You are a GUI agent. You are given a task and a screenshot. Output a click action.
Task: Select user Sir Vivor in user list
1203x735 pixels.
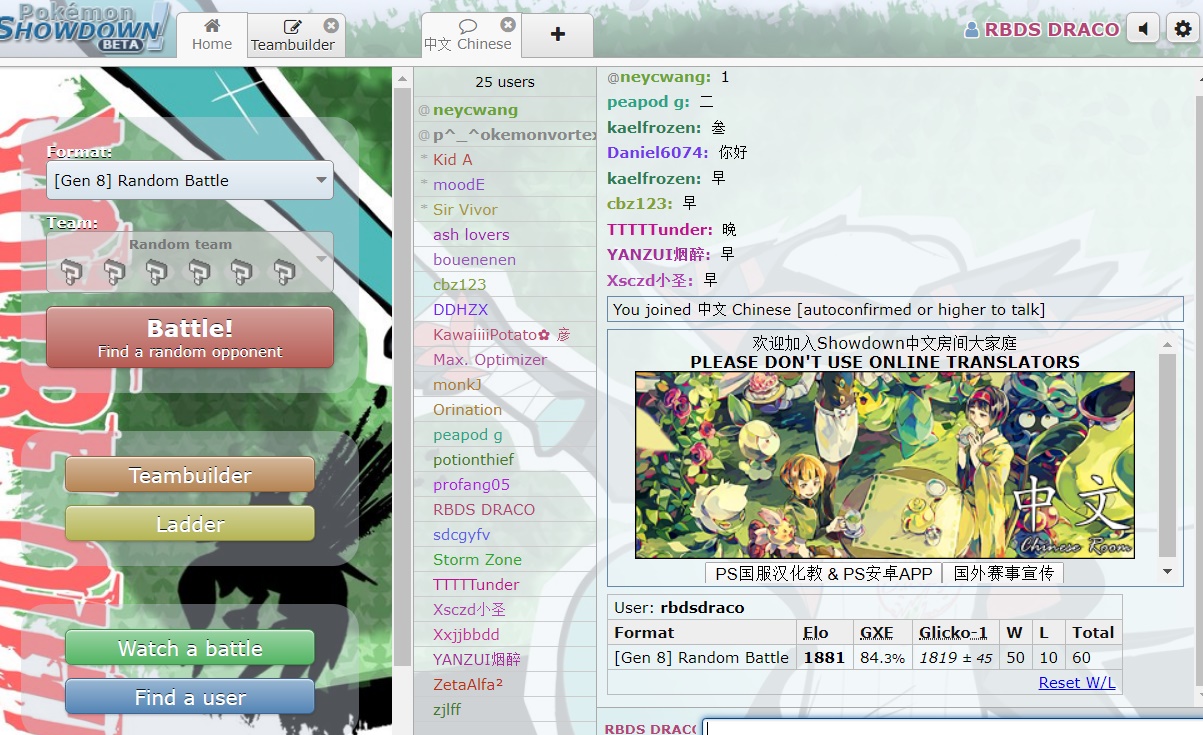(x=505, y=210)
